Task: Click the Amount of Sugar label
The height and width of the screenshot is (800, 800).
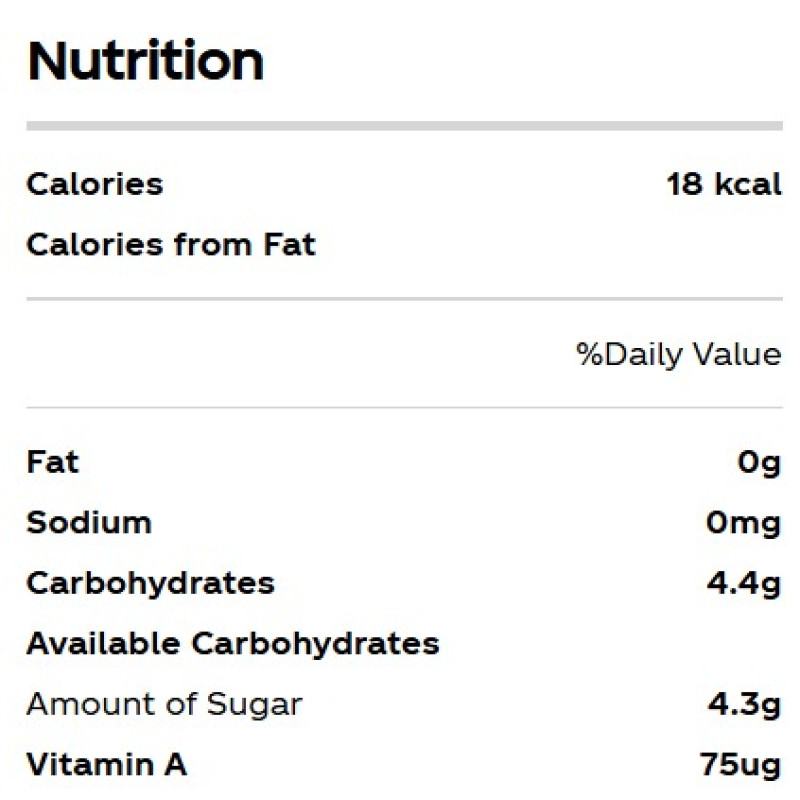Action: [x=164, y=704]
